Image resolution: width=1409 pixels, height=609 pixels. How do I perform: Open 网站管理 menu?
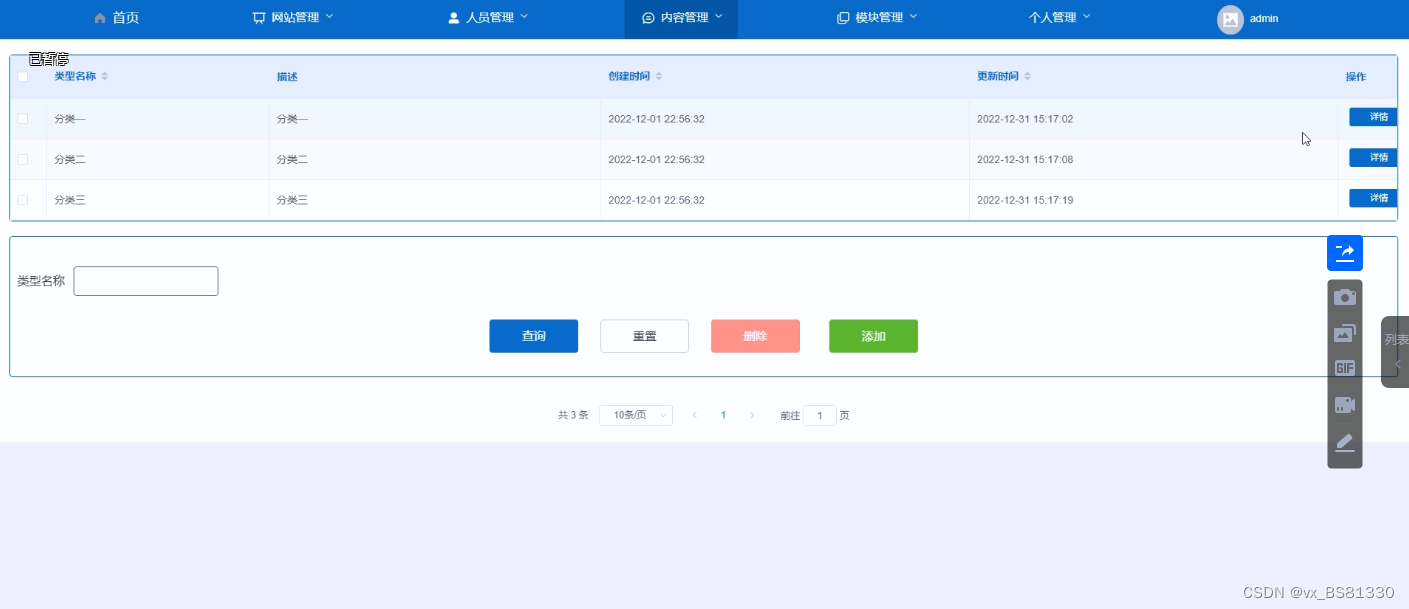293,18
